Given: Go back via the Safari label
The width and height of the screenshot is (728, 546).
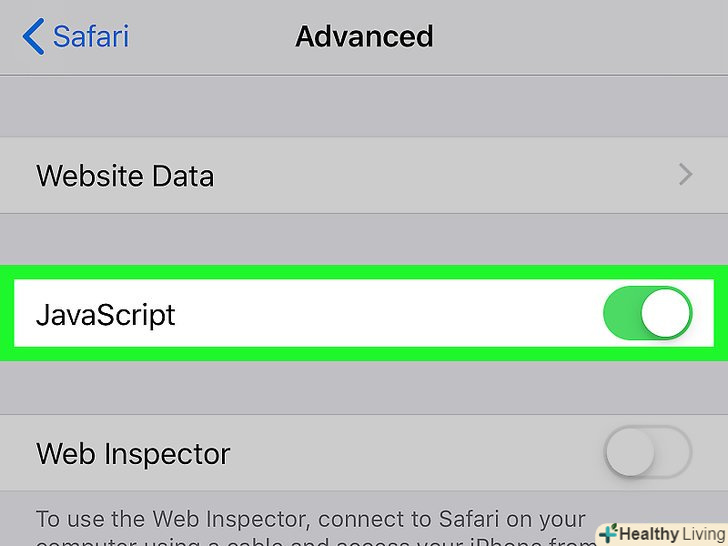Looking at the screenshot, I should click(x=90, y=38).
